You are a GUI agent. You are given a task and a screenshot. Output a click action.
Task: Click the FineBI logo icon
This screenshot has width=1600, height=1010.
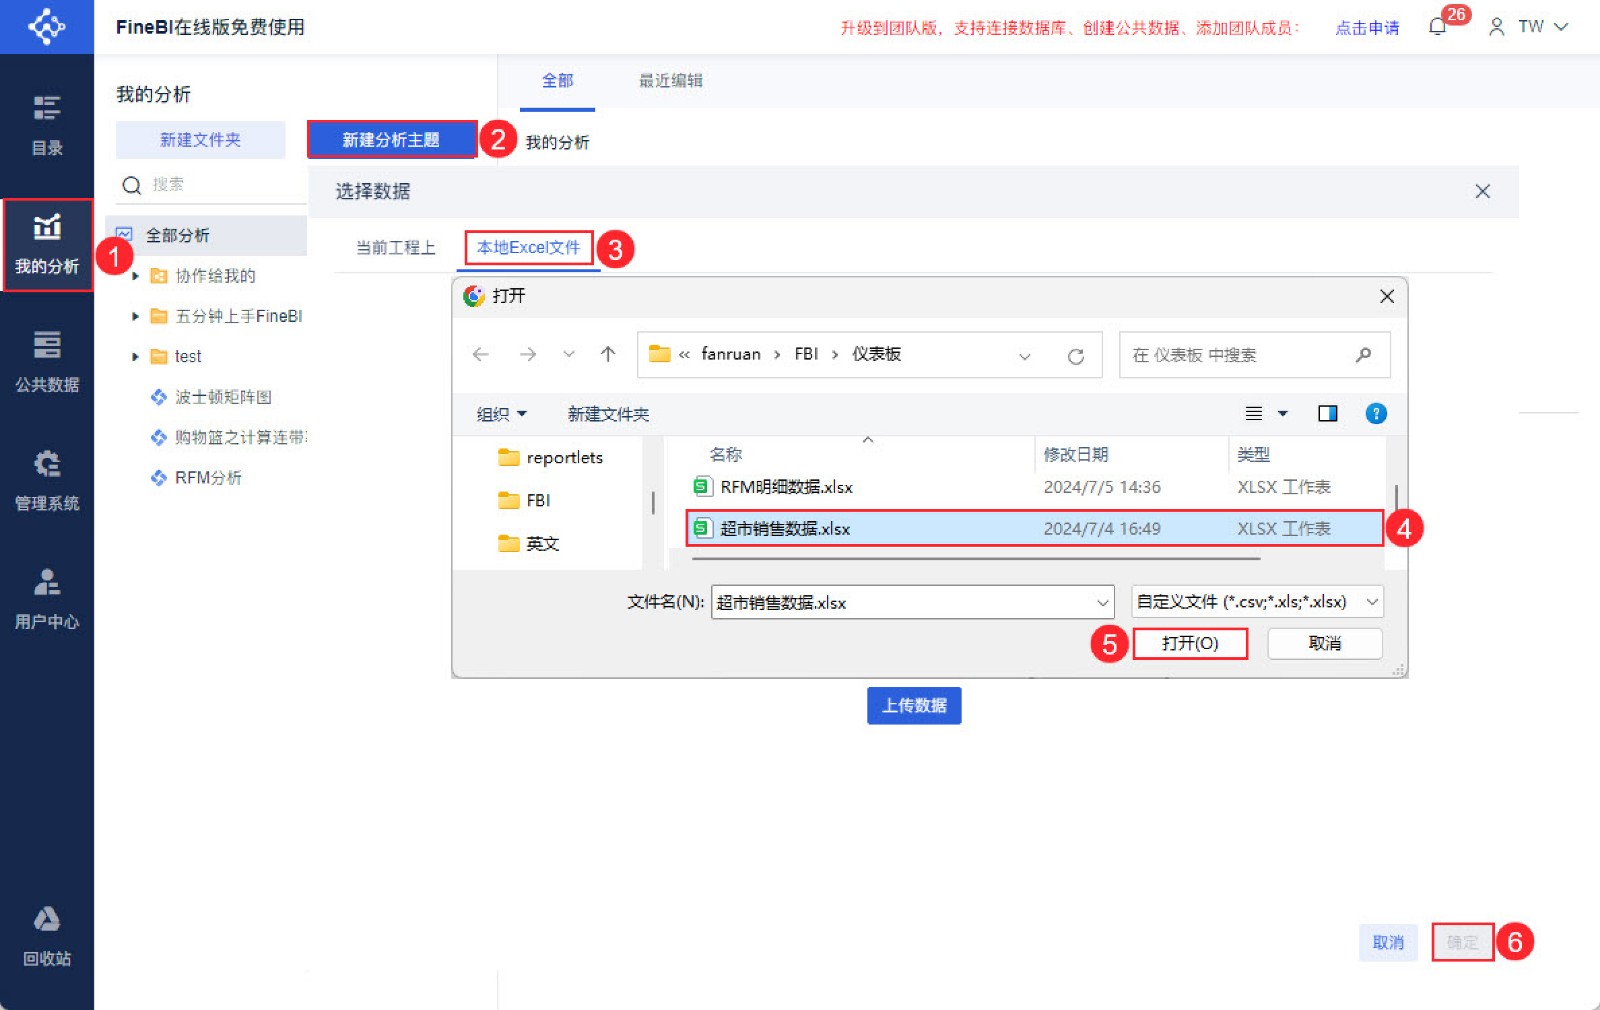pyautogui.click(x=46, y=26)
